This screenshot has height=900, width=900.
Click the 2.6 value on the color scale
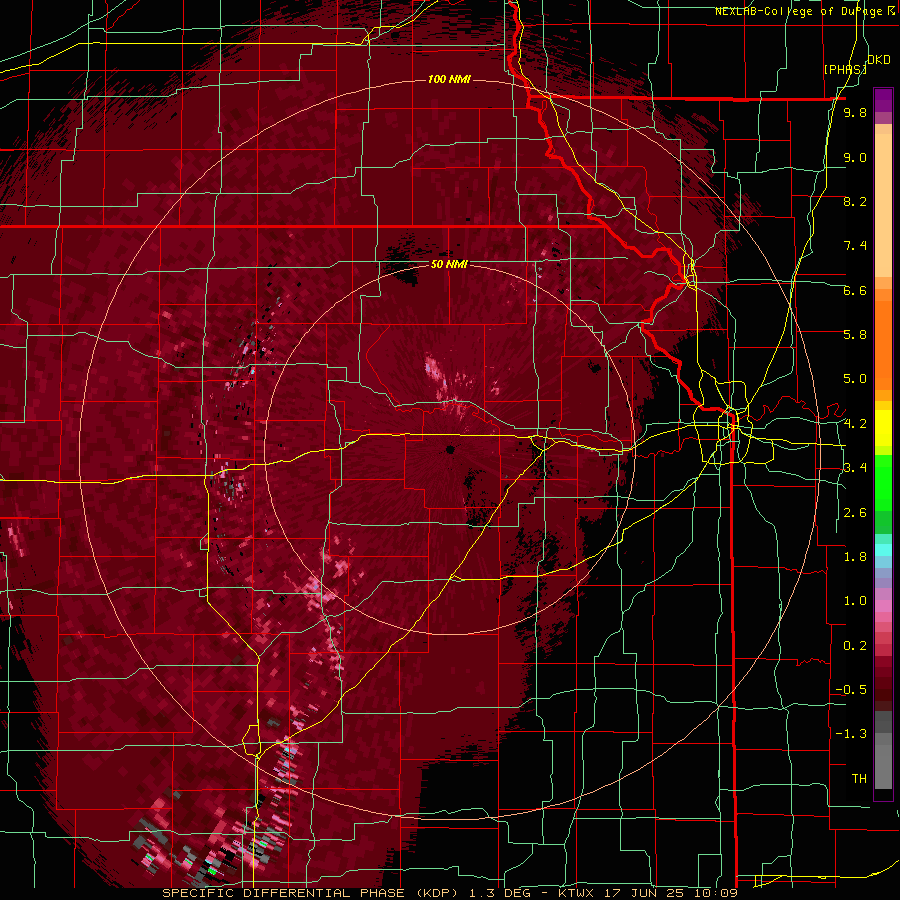(855, 512)
